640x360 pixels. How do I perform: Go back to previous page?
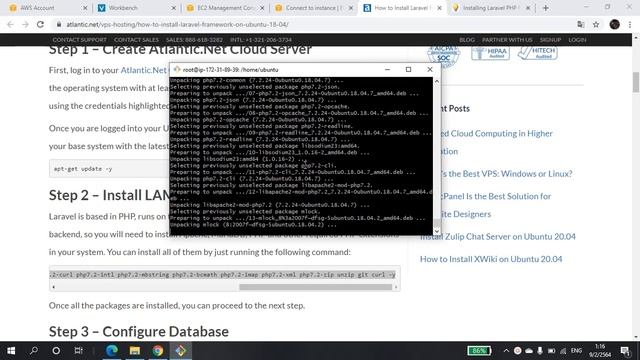point(10,24)
